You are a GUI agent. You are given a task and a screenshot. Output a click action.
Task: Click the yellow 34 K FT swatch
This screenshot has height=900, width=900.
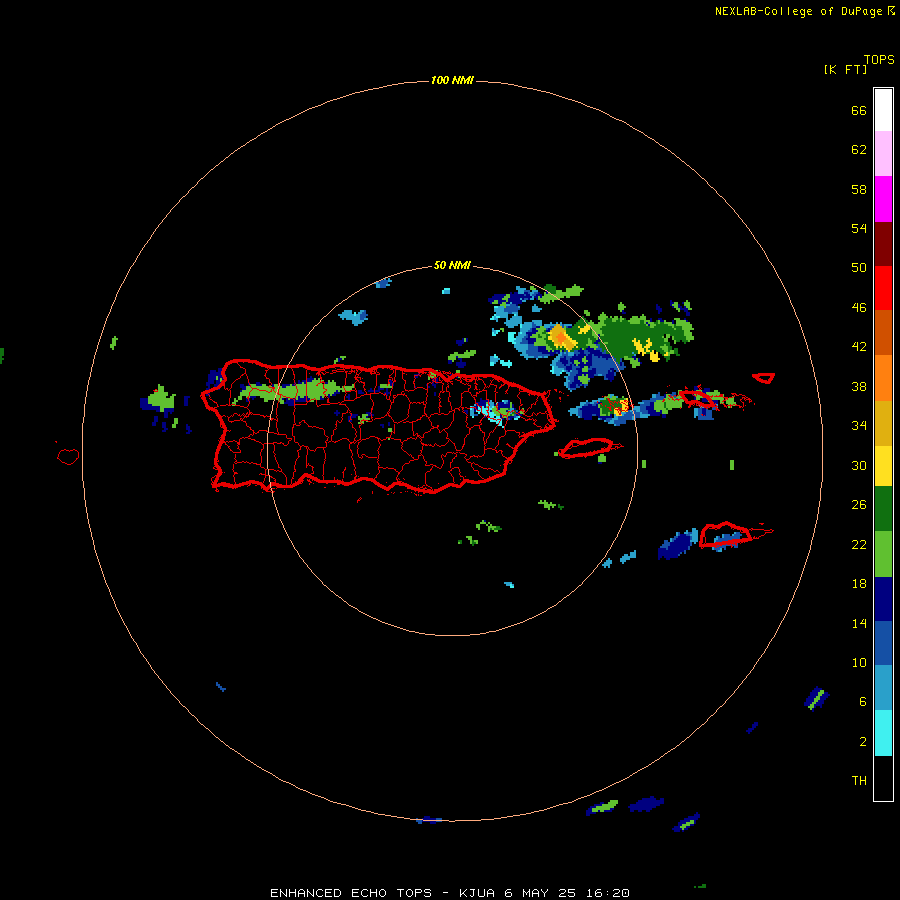coord(883,466)
